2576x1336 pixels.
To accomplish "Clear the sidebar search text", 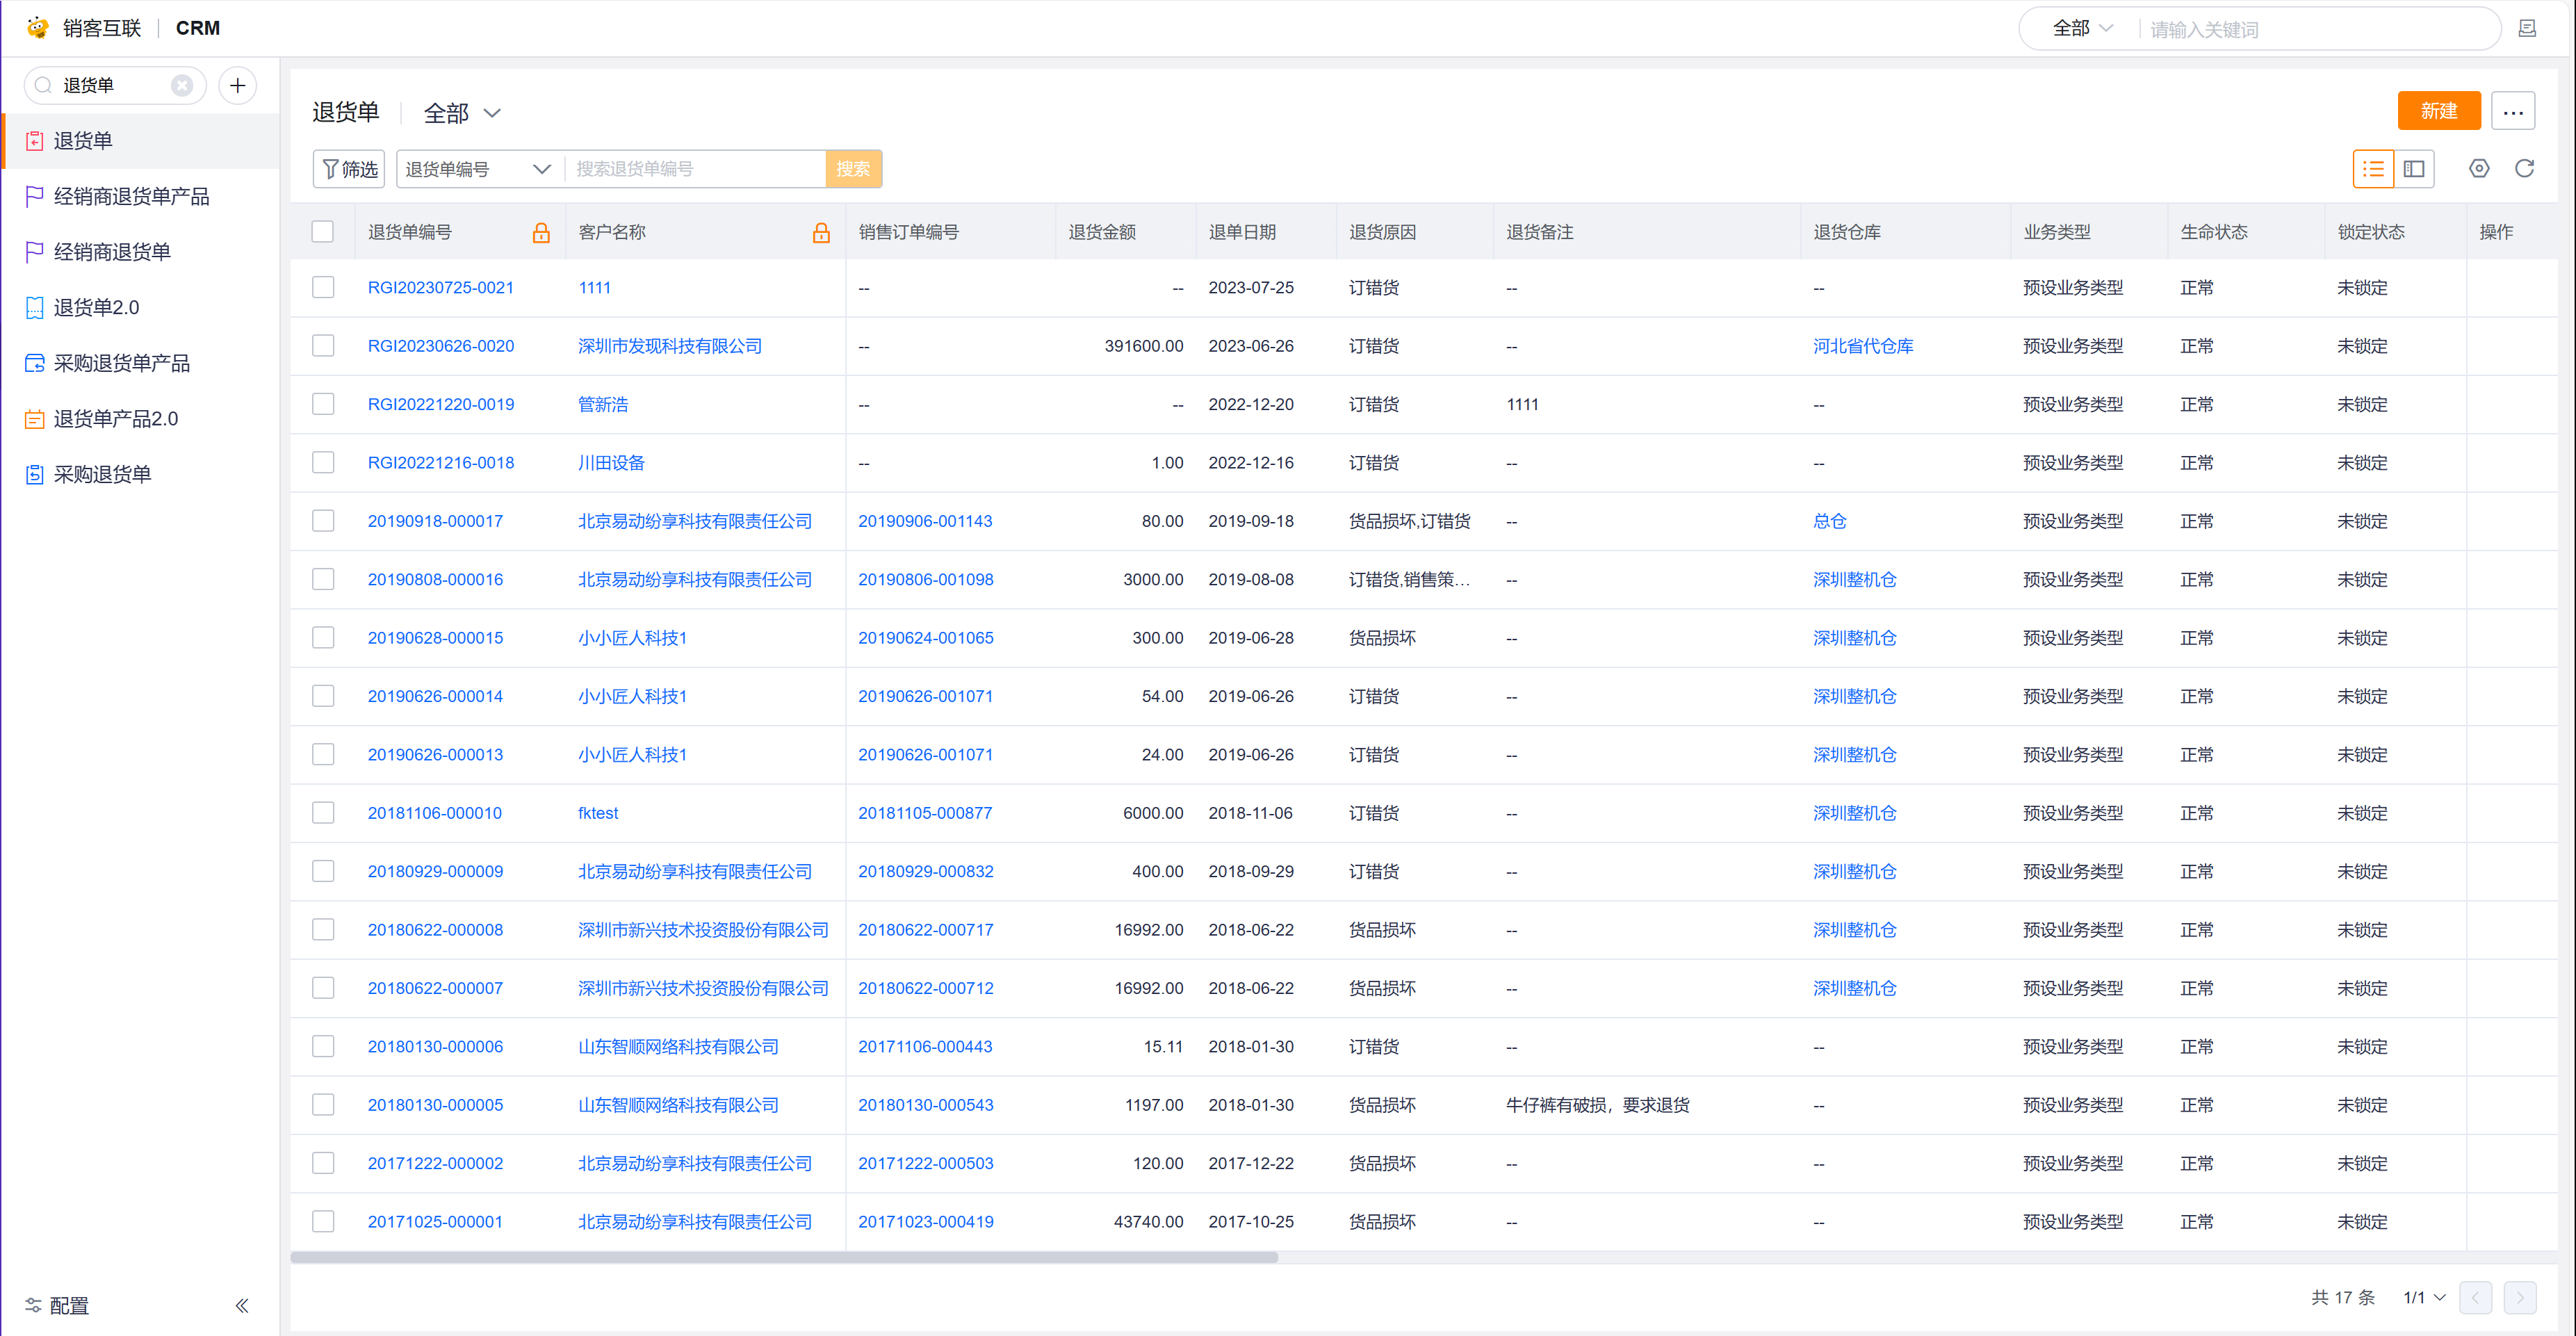I will (x=182, y=85).
